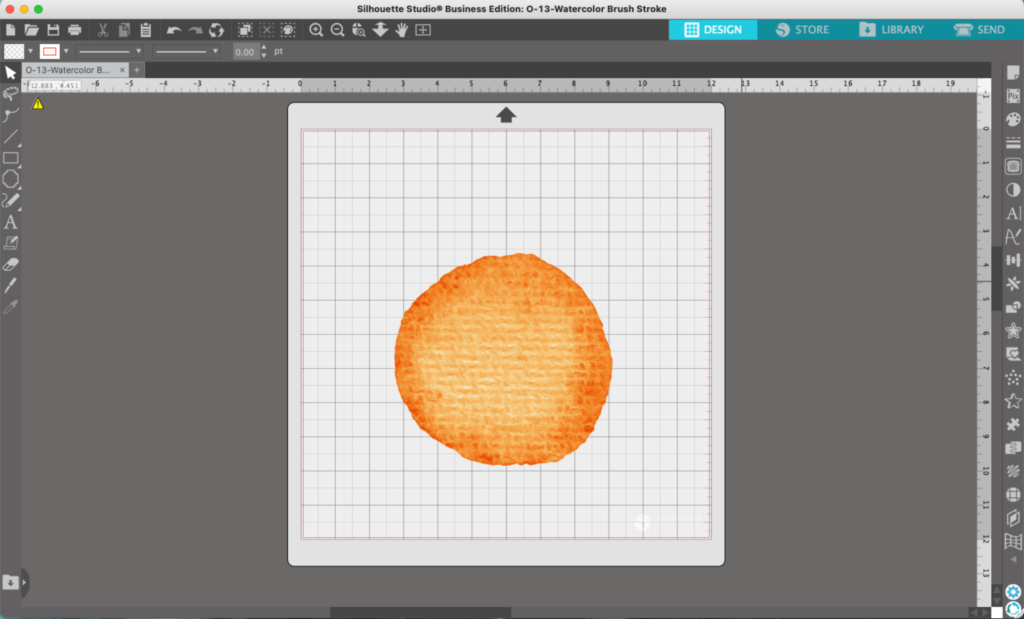This screenshot has width=1024, height=619.
Task: Select the Draw Freehand tool
Action: click(10, 200)
